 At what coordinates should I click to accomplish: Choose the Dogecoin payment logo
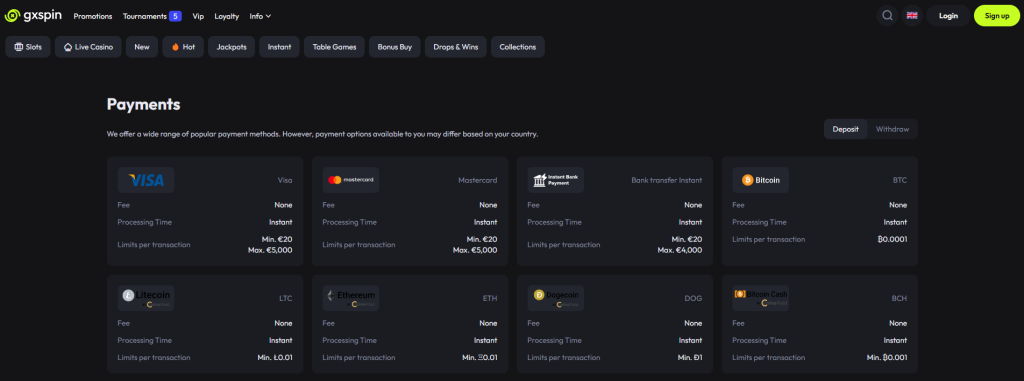click(x=556, y=298)
